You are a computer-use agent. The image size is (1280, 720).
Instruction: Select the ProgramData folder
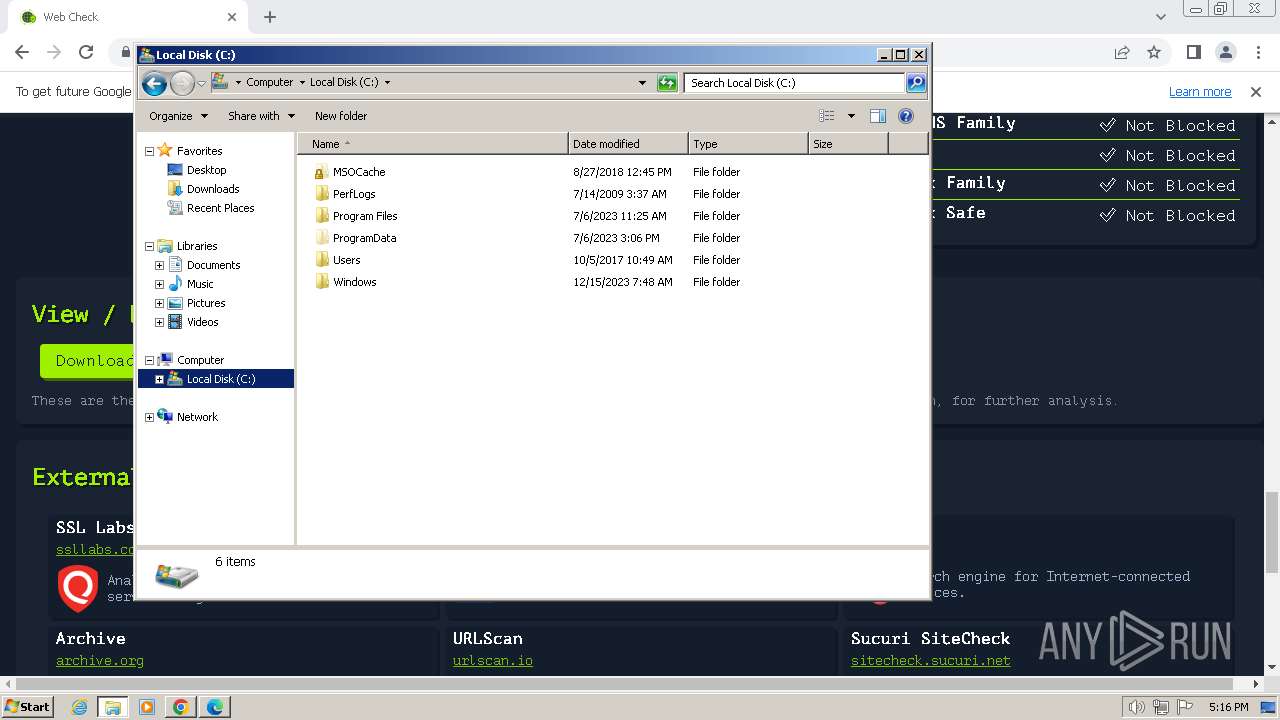pyautogui.click(x=364, y=238)
